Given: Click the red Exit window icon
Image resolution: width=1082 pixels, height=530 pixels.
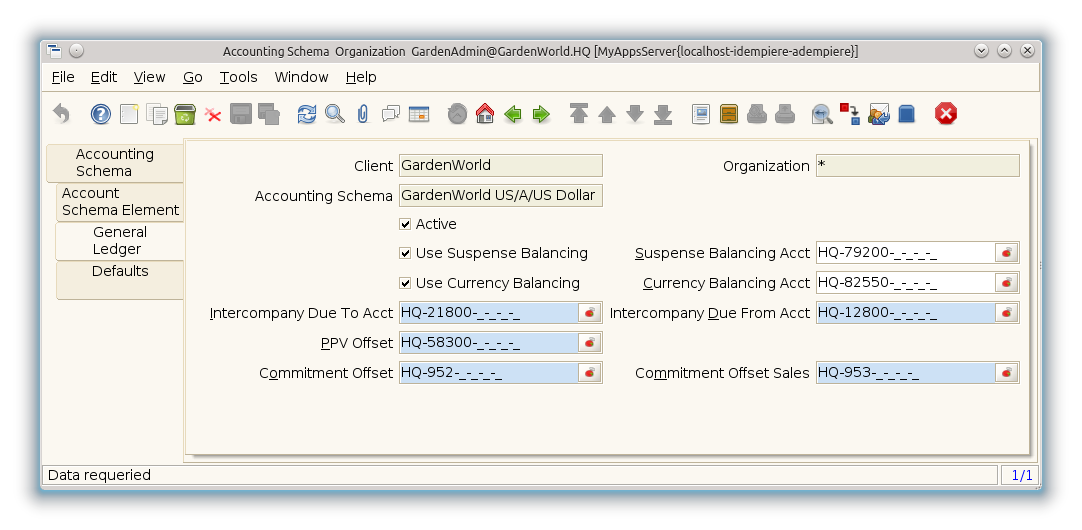Looking at the screenshot, I should point(945,114).
